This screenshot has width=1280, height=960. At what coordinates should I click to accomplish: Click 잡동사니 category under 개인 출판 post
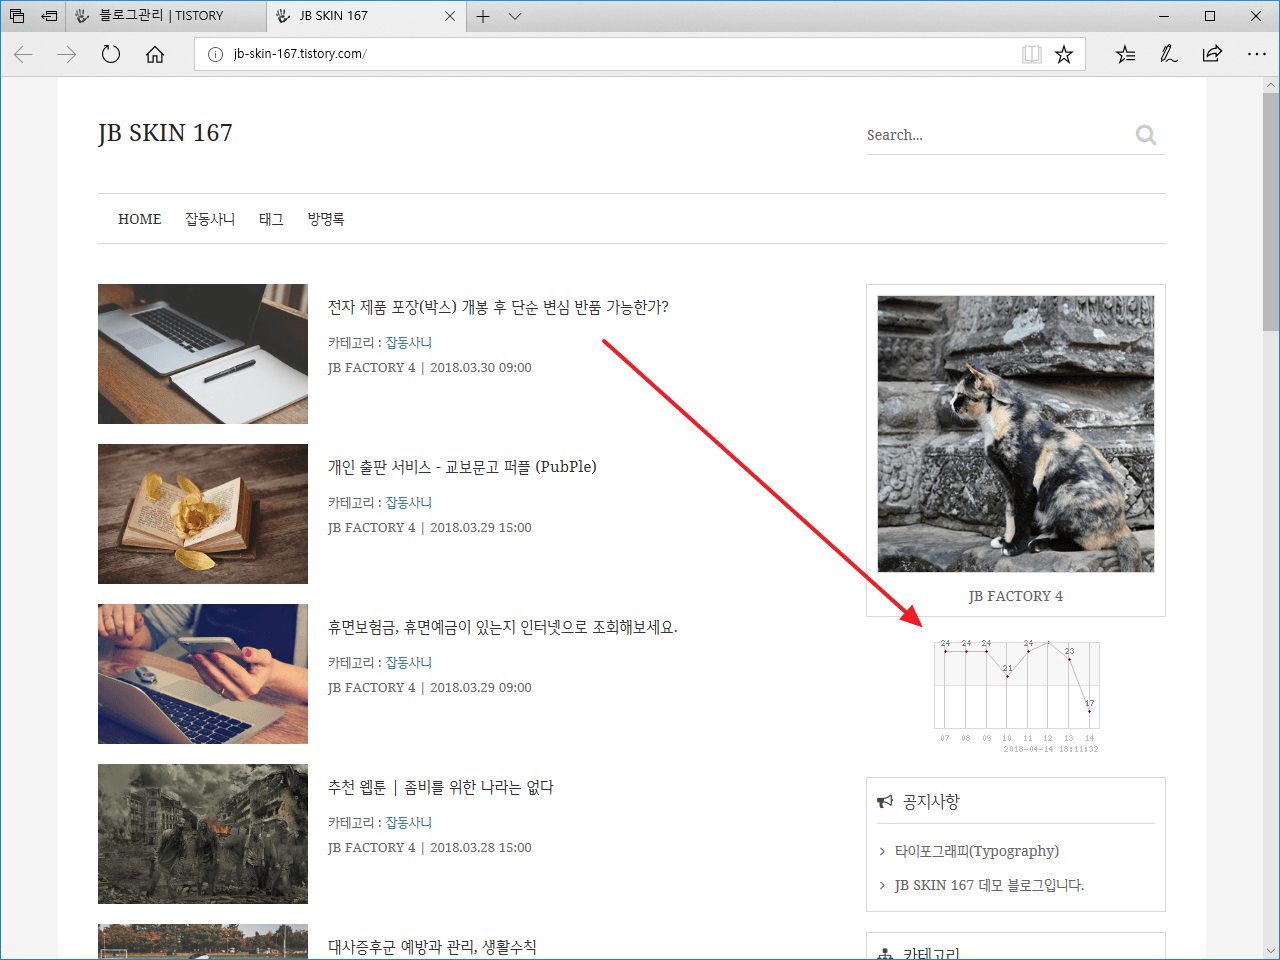(x=409, y=502)
